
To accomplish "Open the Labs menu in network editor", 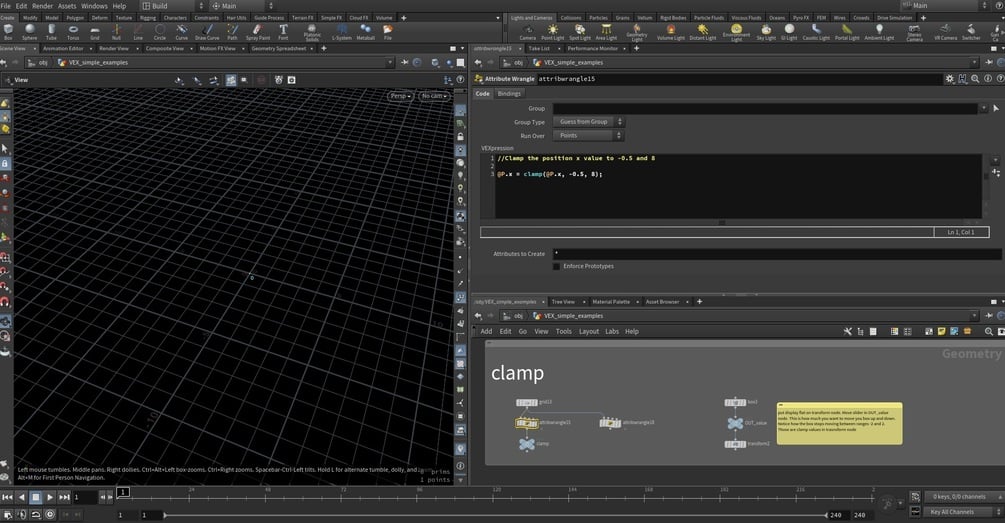I will (x=612, y=331).
